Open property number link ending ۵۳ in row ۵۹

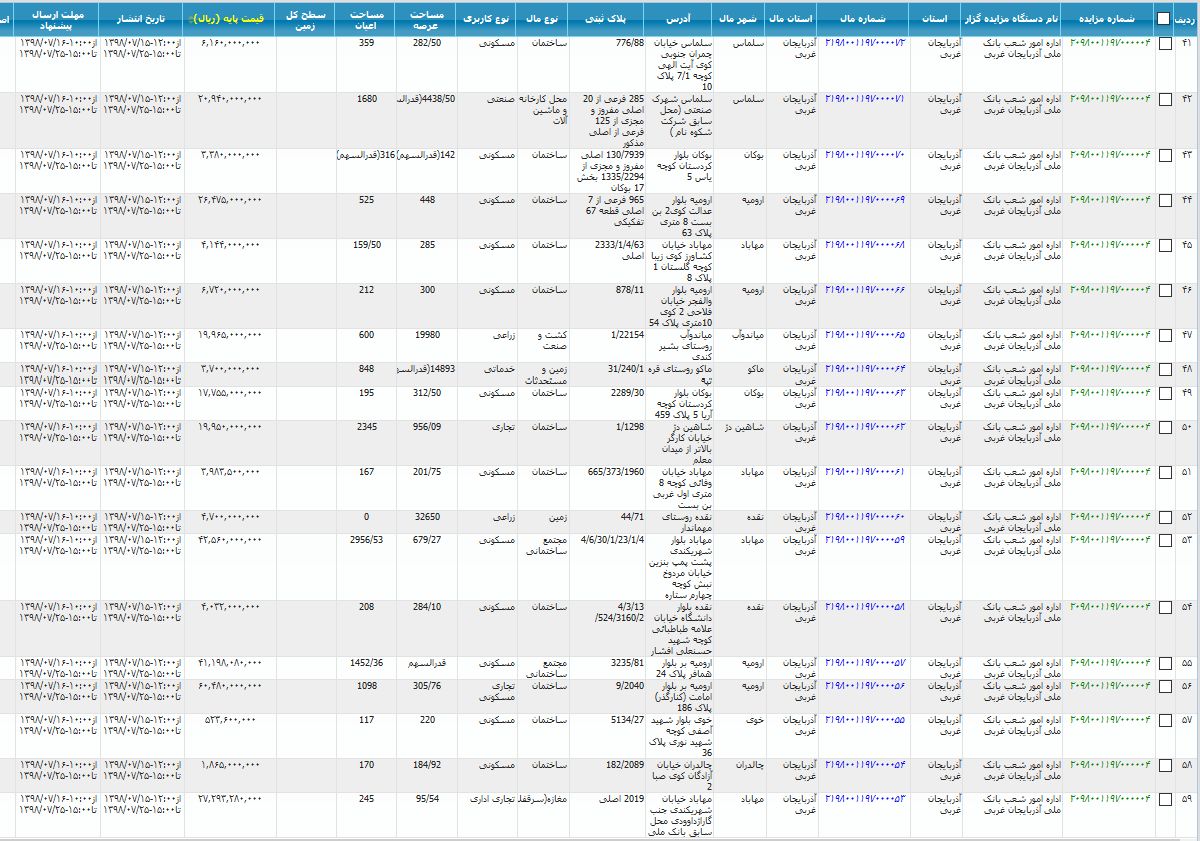[866, 799]
